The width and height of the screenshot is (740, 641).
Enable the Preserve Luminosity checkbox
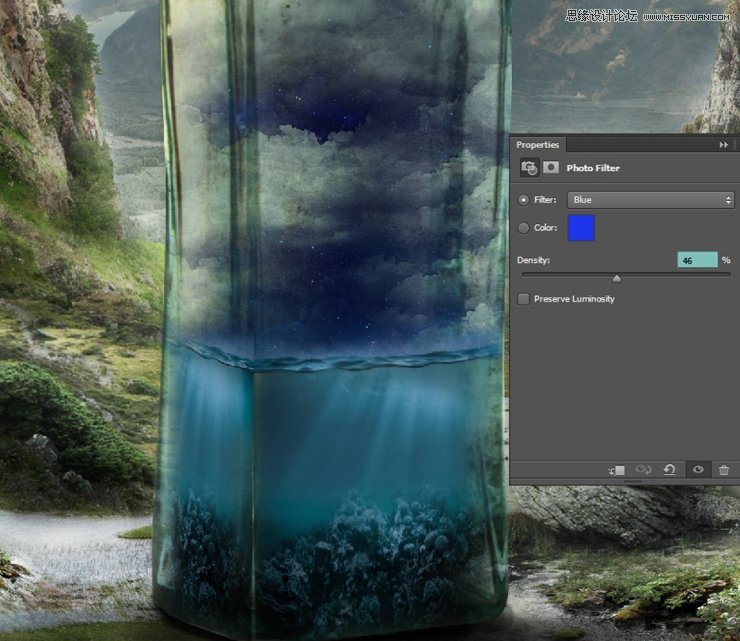(x=523, y=299)
